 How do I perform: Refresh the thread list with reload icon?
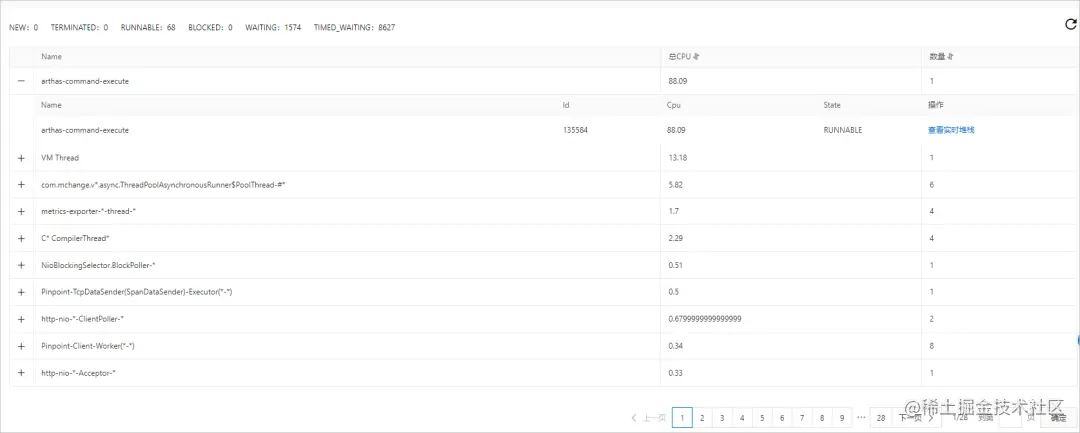tap(1070, 24)
